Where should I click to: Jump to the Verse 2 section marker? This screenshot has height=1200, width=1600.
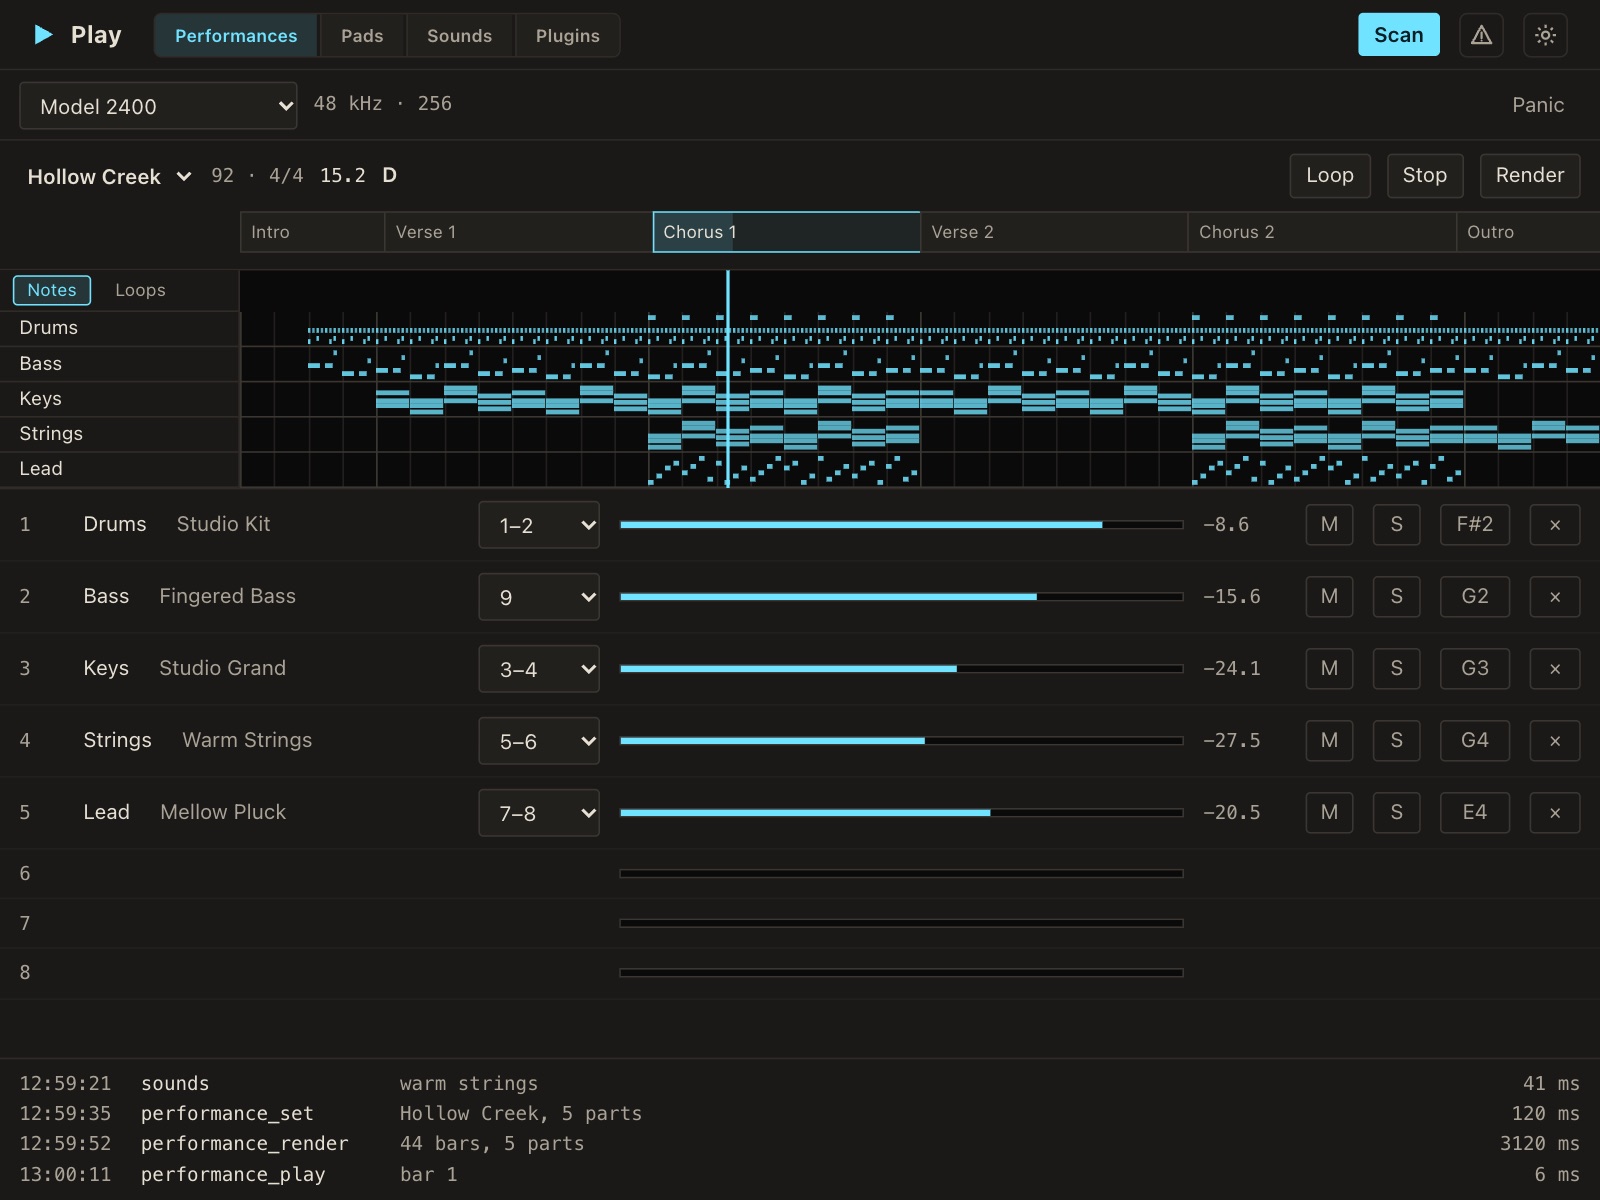pos(1054,232)
